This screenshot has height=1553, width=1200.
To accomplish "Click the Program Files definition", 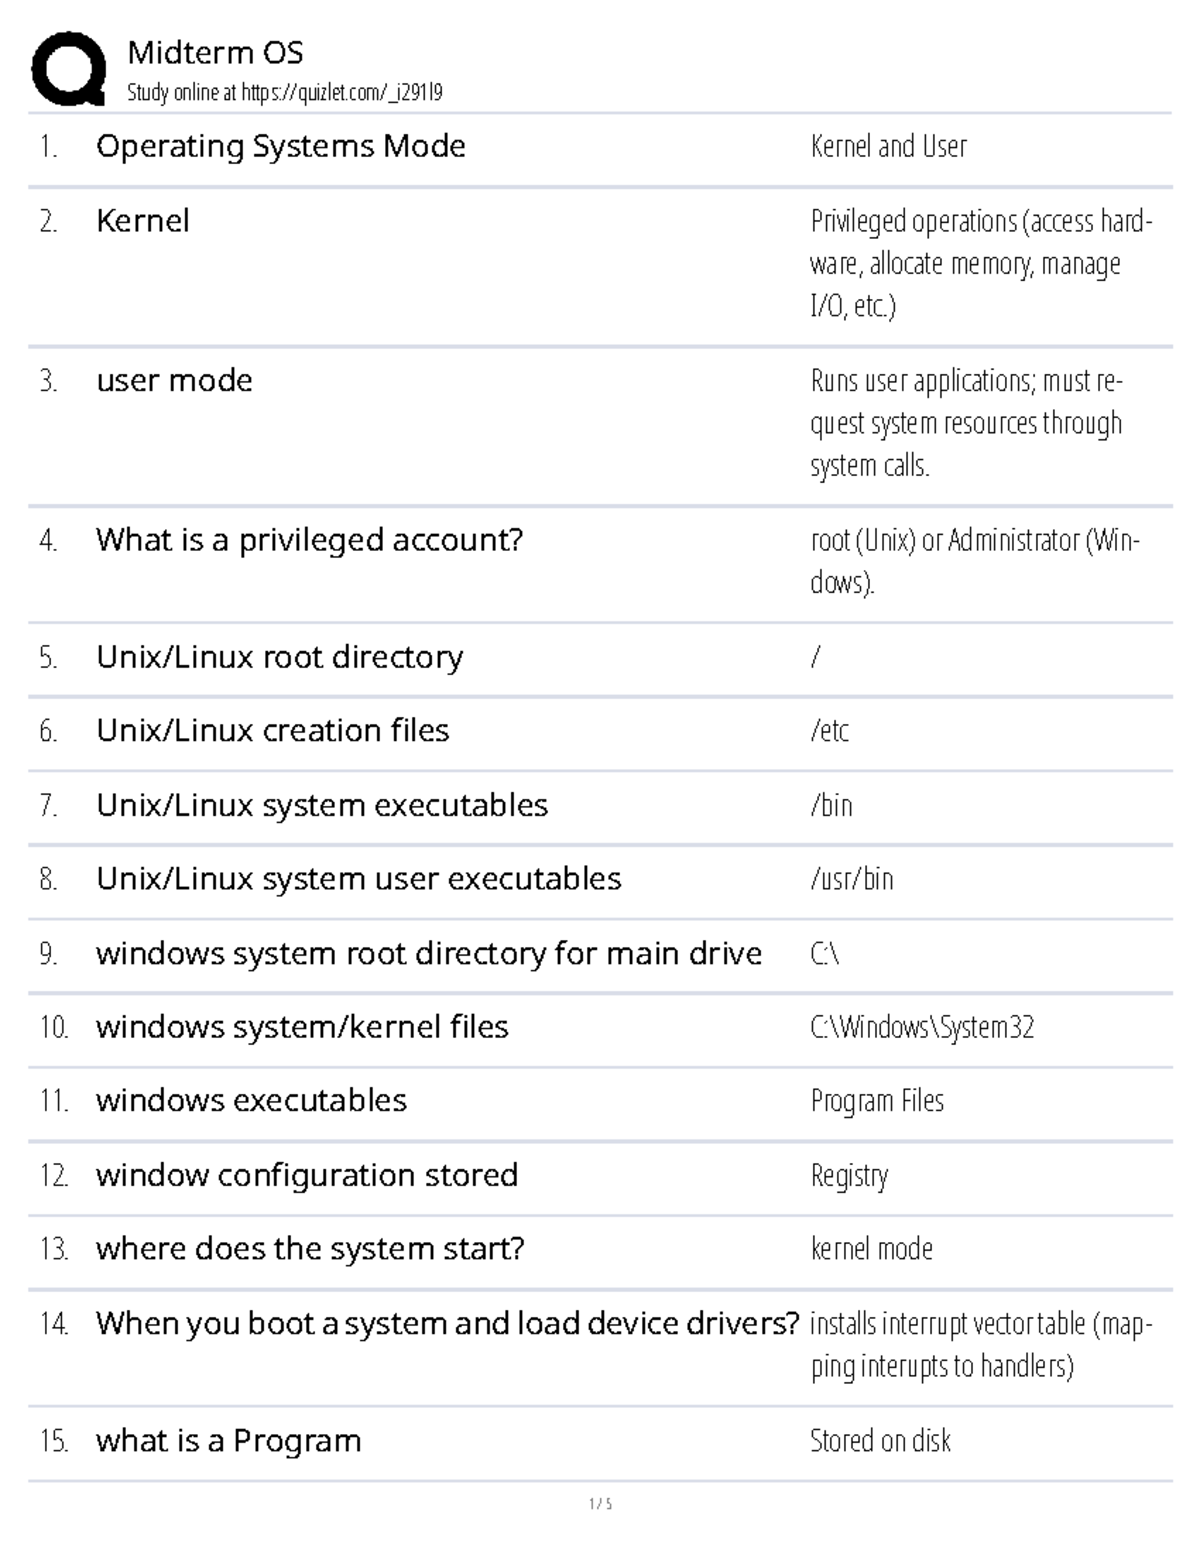I will pos(877,1101).
